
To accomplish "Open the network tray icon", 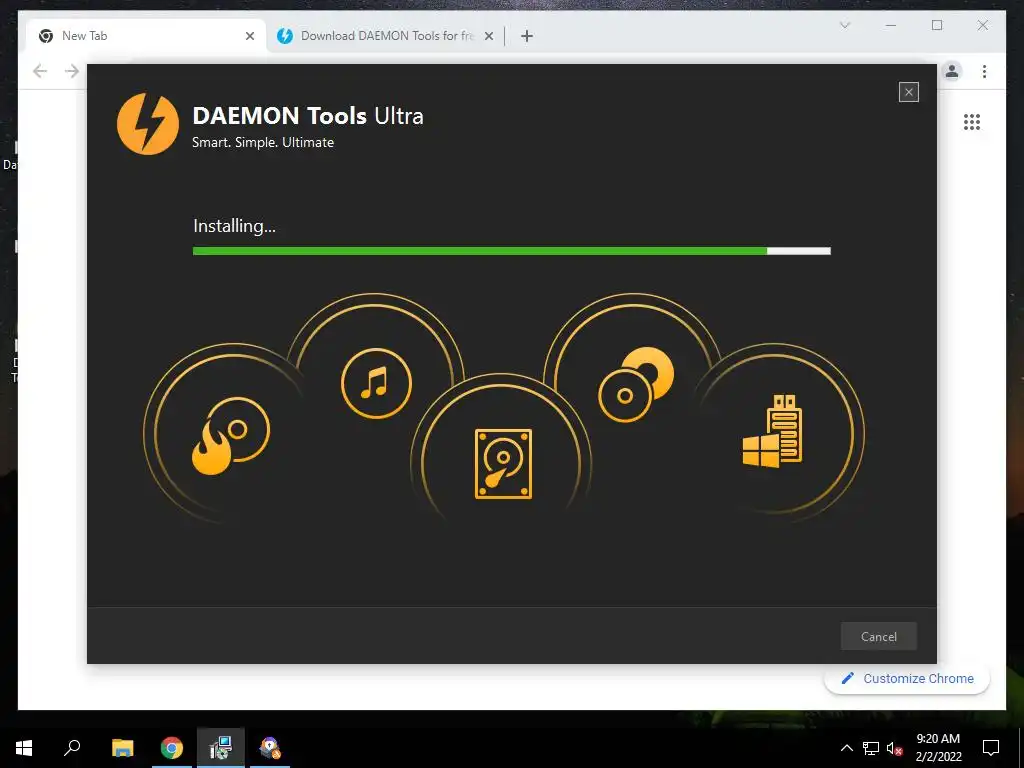I will (871, 748).
